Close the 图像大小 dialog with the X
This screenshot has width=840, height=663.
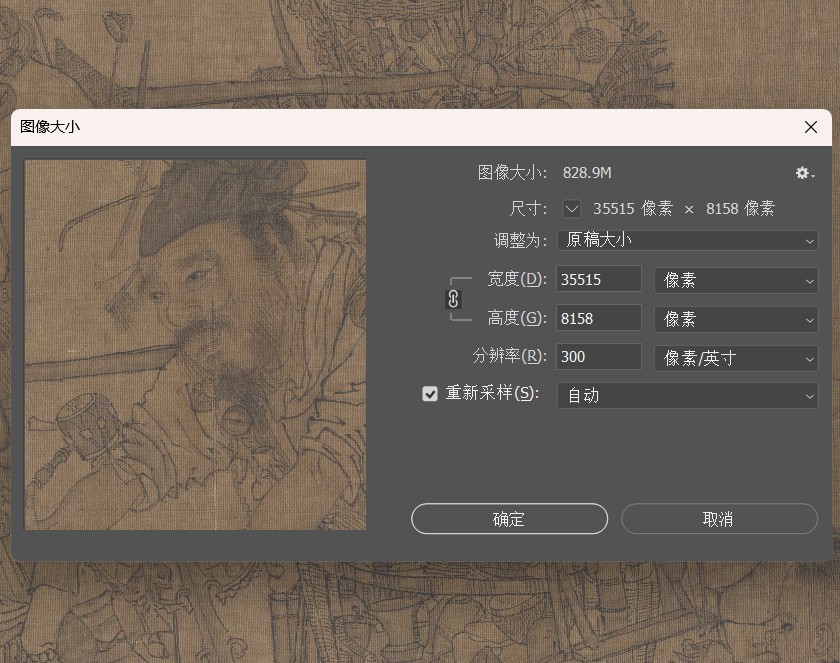coord(811,127)
